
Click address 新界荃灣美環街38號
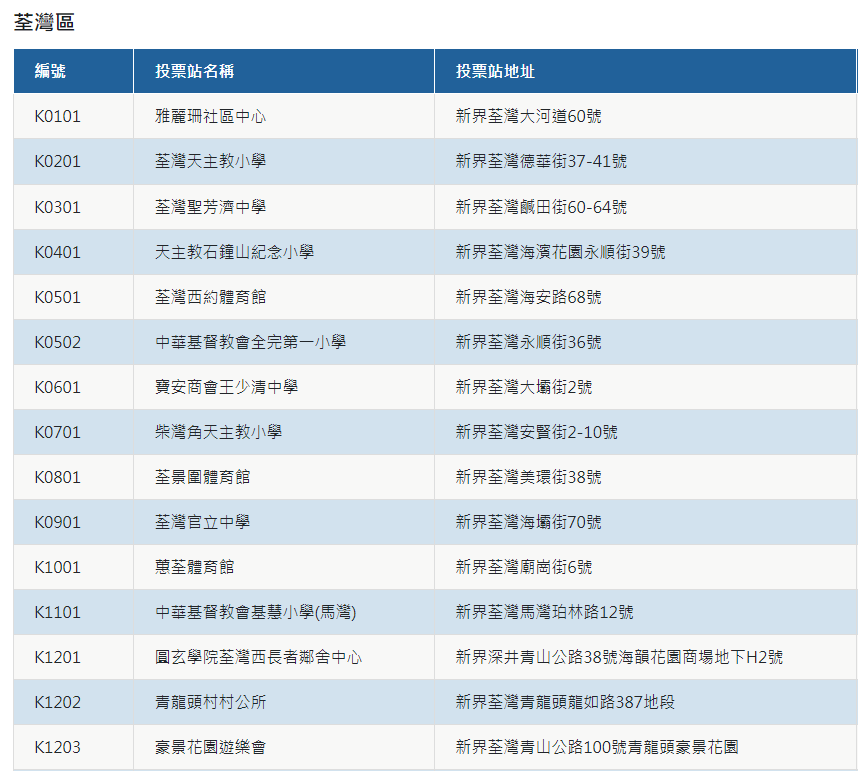click(528, 477)
